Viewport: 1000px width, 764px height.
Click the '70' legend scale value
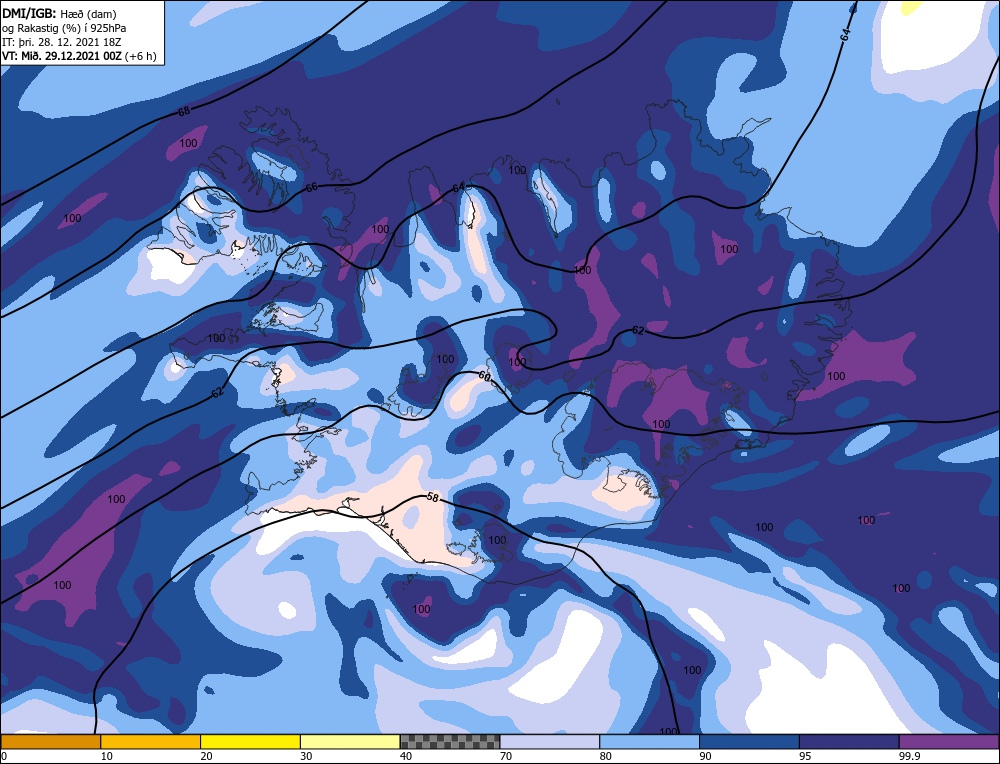point(506,756)
